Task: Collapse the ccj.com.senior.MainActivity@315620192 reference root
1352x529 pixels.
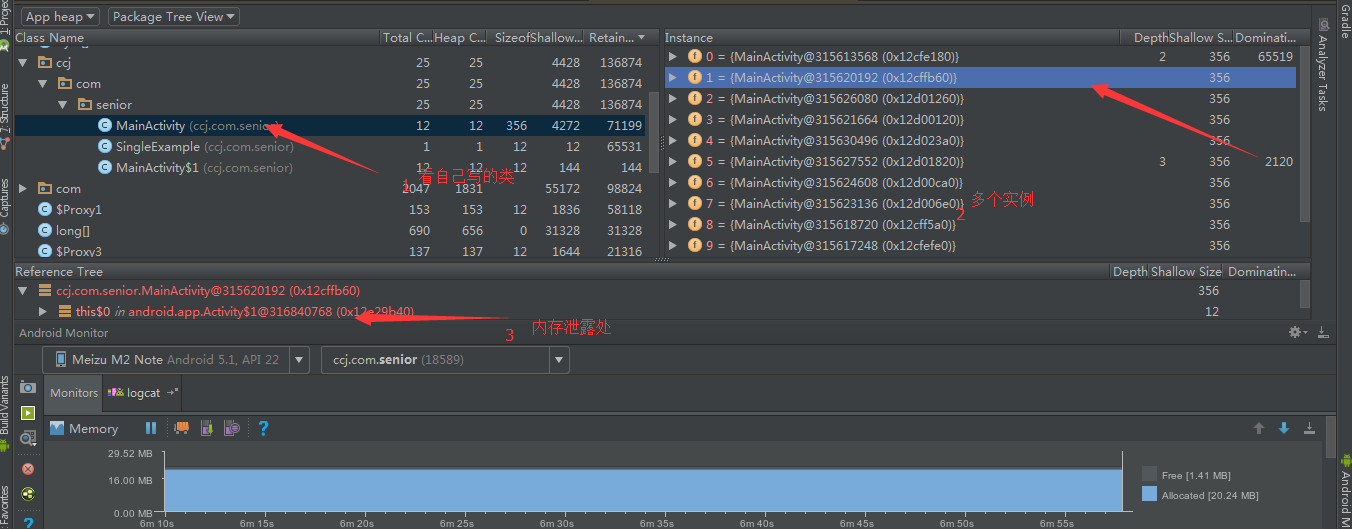Action: pos(22,290)
